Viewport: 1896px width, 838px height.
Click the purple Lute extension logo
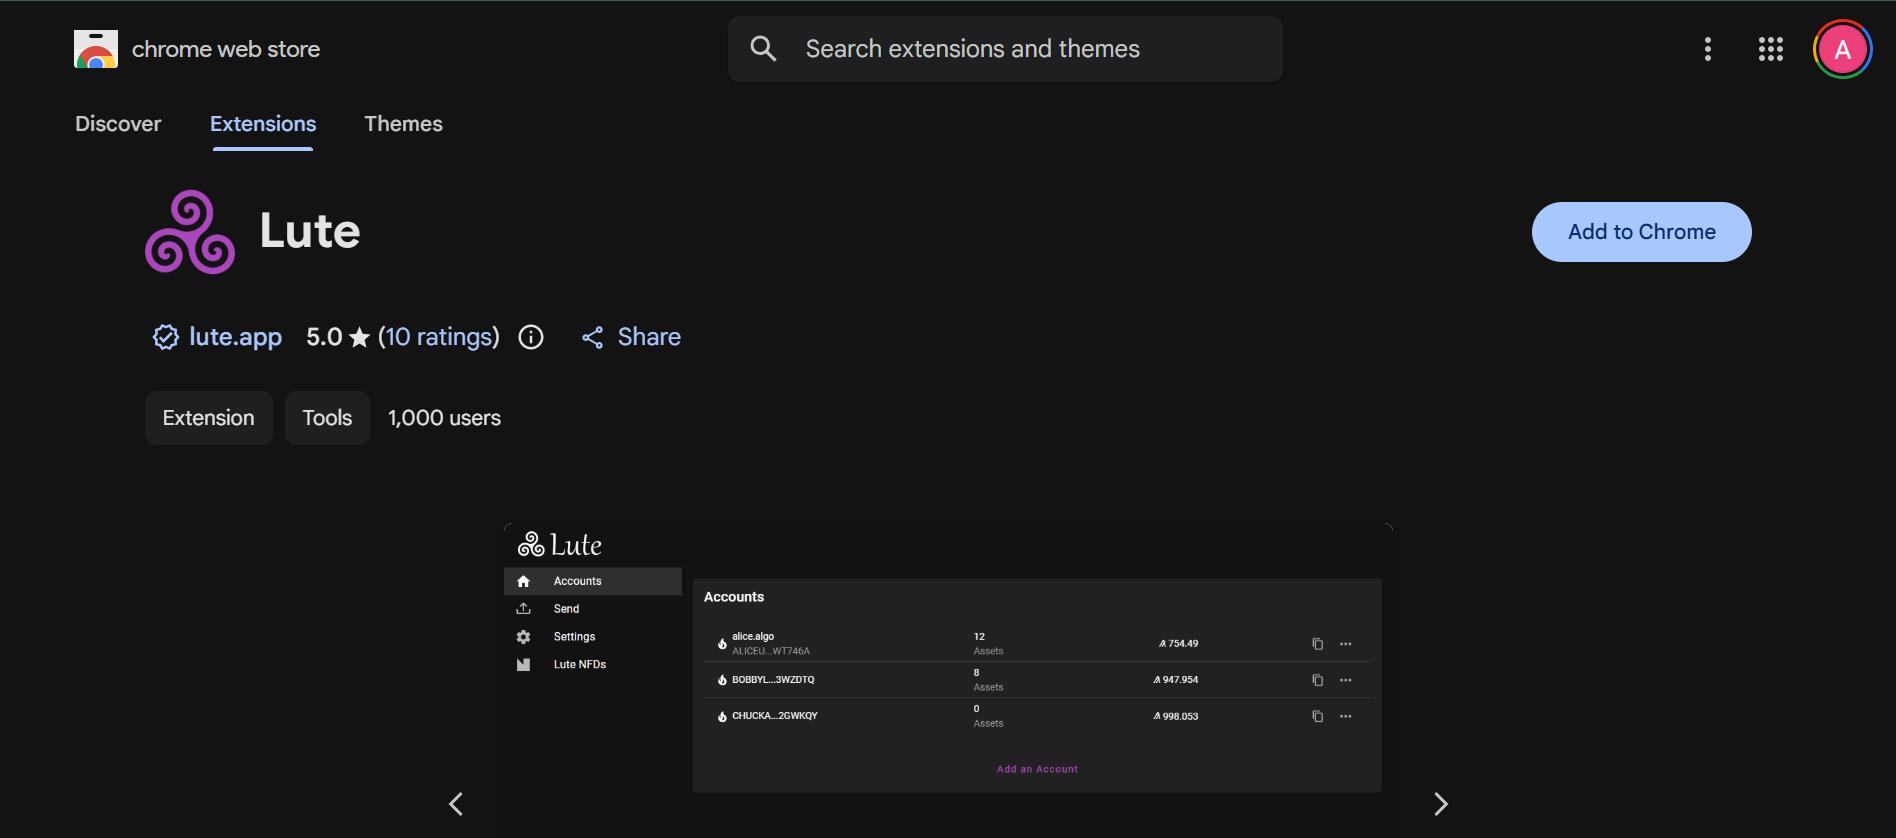(190, 232)
